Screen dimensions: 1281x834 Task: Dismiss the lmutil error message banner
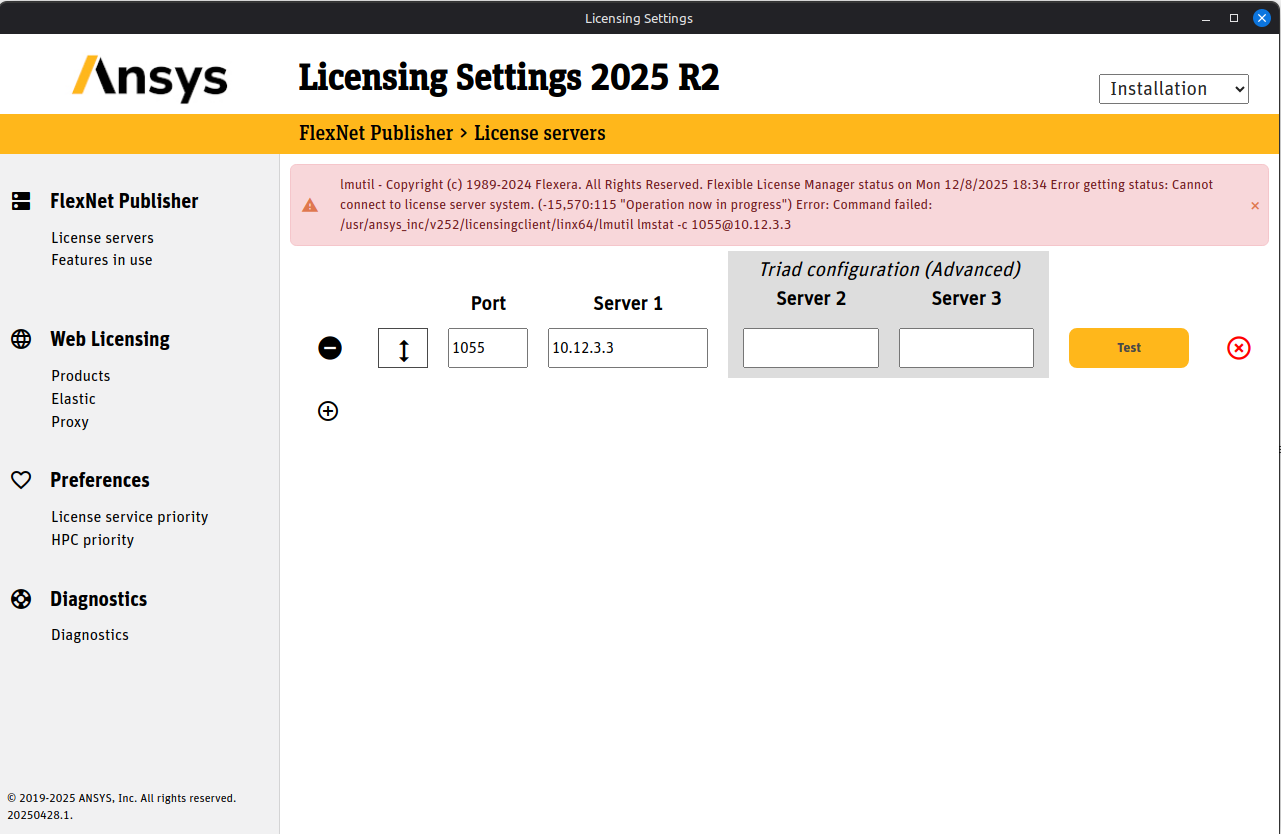(x=1255, y=206)
